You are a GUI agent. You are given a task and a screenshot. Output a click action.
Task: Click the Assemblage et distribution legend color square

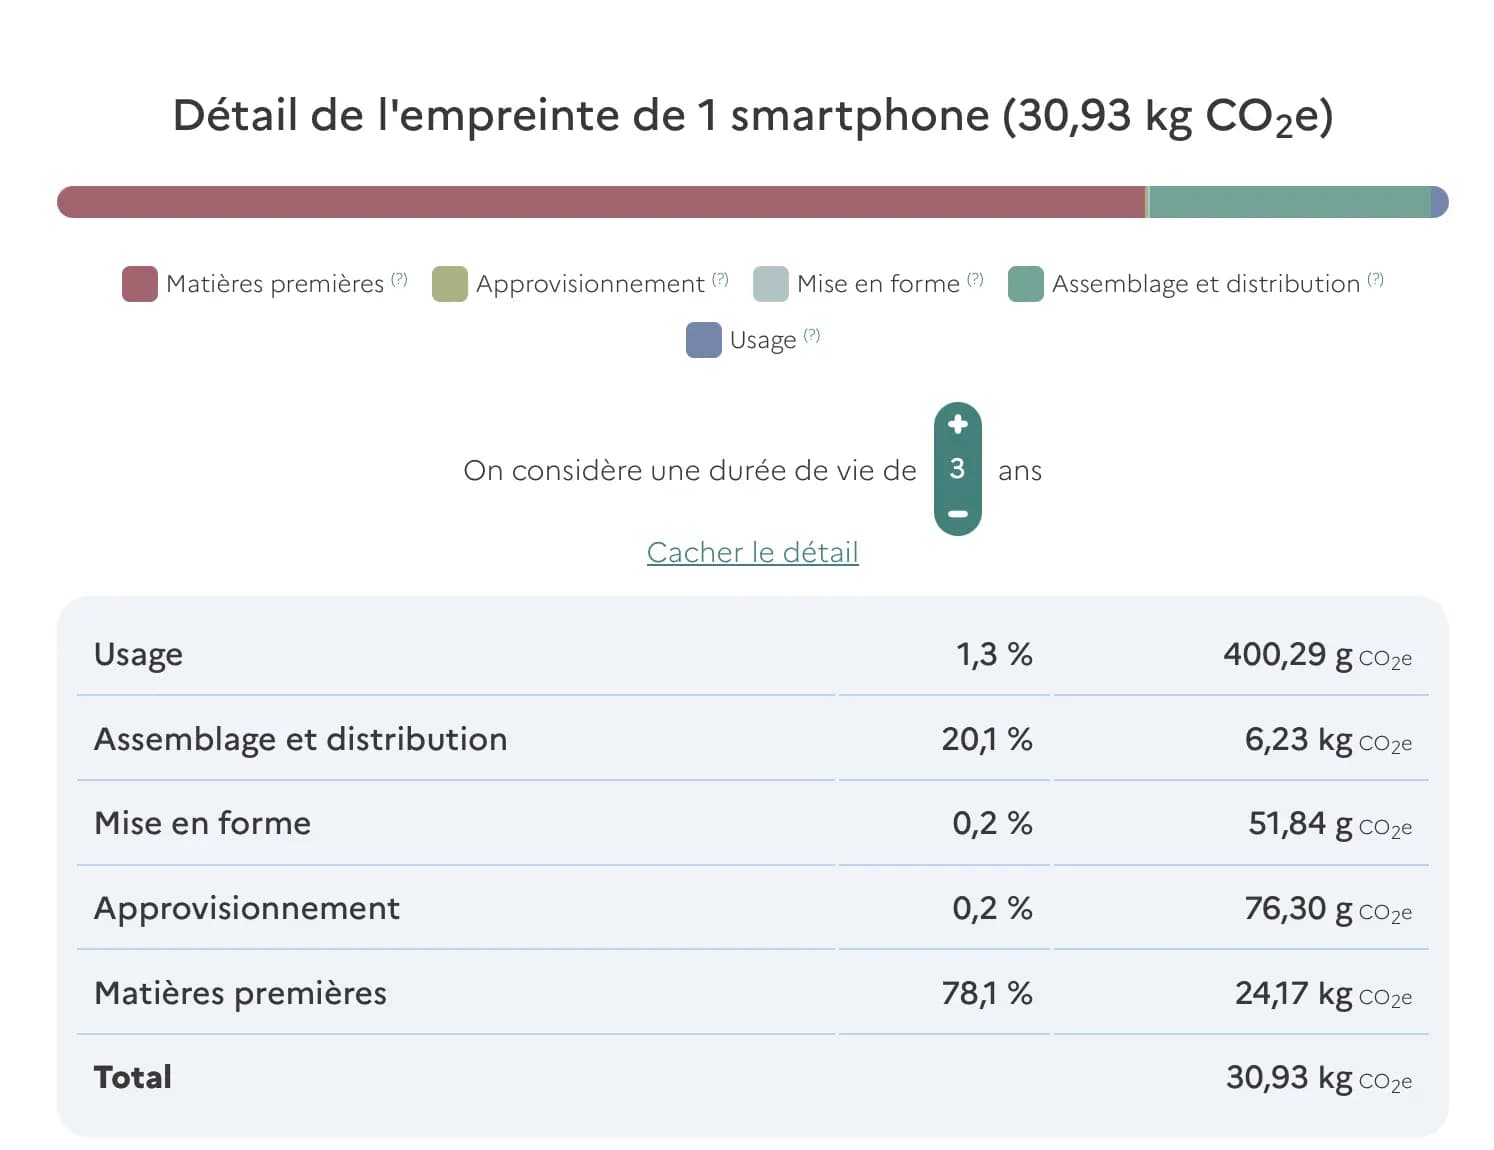point(1025,283)
